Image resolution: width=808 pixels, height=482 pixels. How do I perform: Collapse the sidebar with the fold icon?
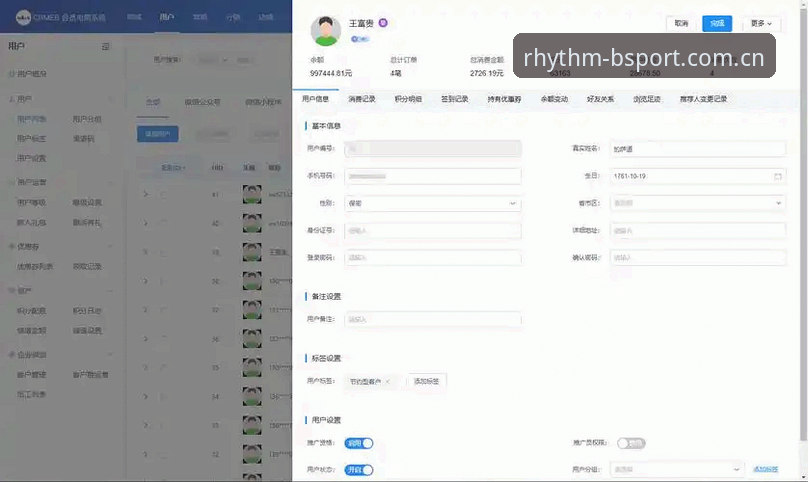106,46
